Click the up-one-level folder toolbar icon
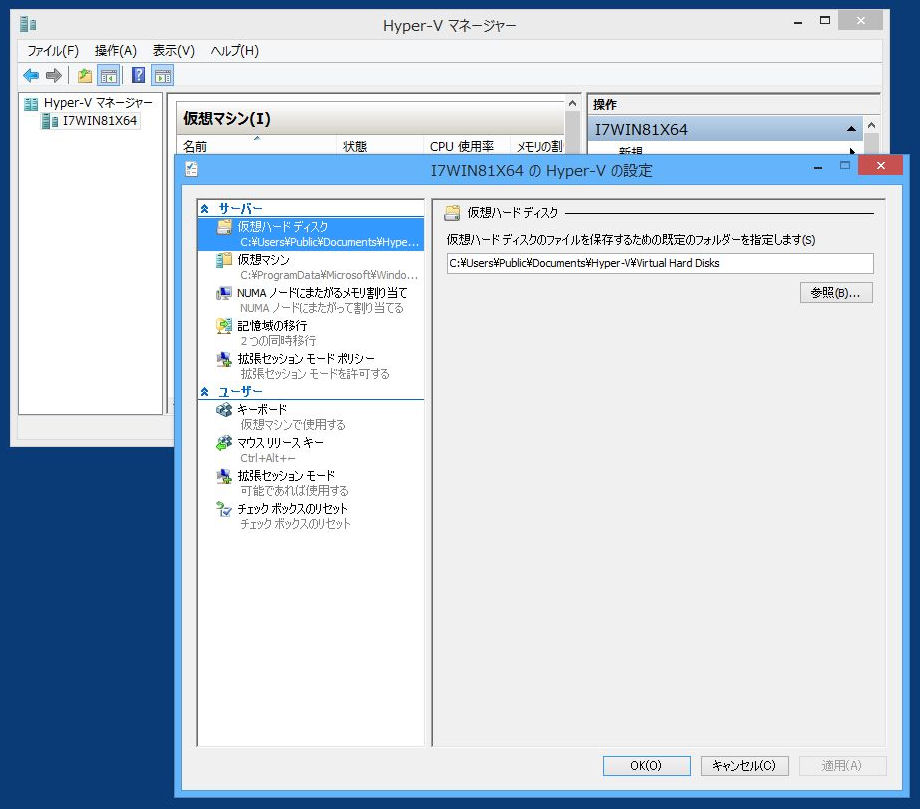920x809 pixels. coord(85,76)
